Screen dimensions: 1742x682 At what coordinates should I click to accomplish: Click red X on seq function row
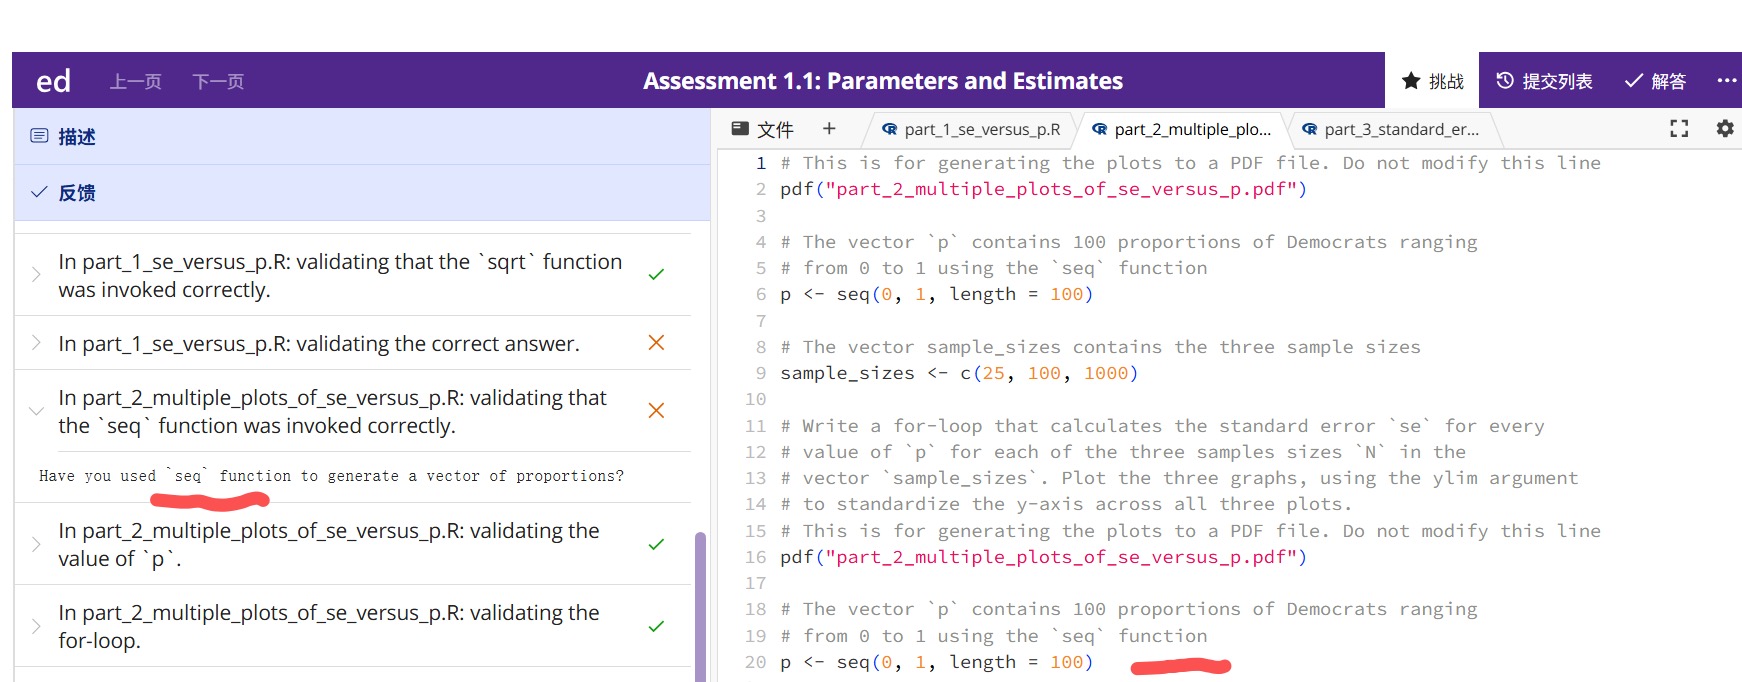tap(656, 410)
